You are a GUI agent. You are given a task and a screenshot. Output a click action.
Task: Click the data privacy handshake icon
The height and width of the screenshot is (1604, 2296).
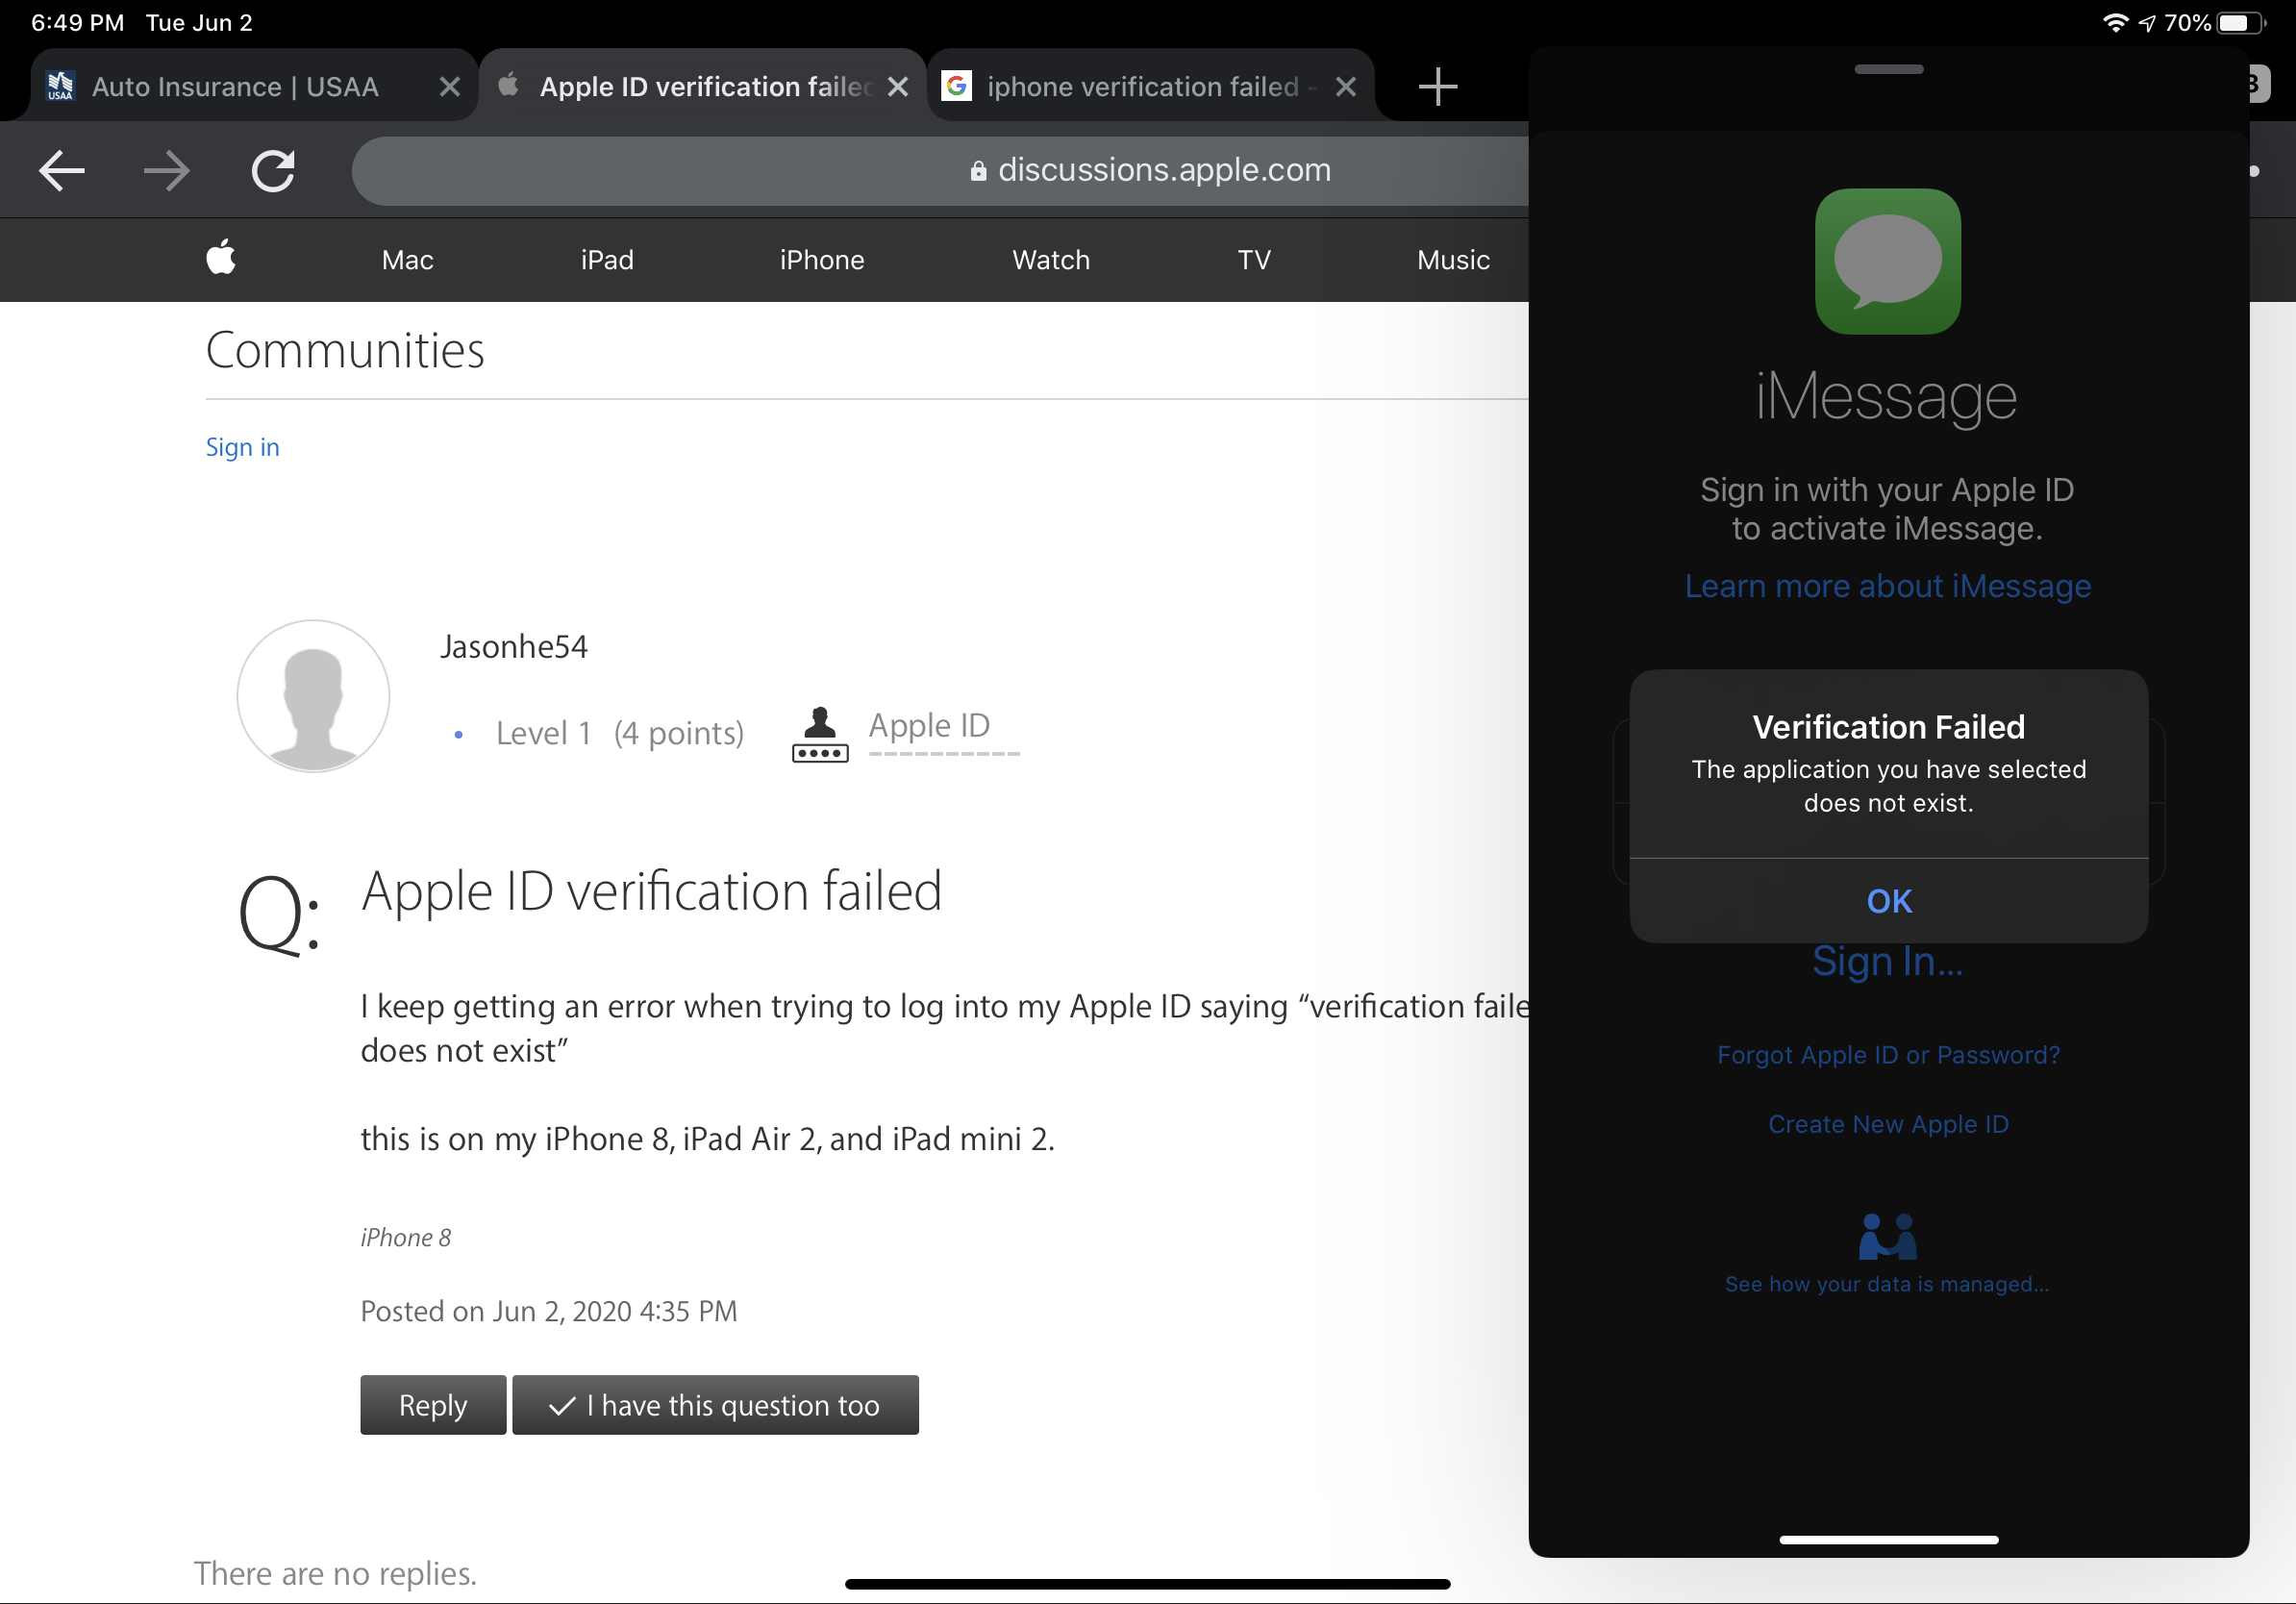tap(1887, 1237)
